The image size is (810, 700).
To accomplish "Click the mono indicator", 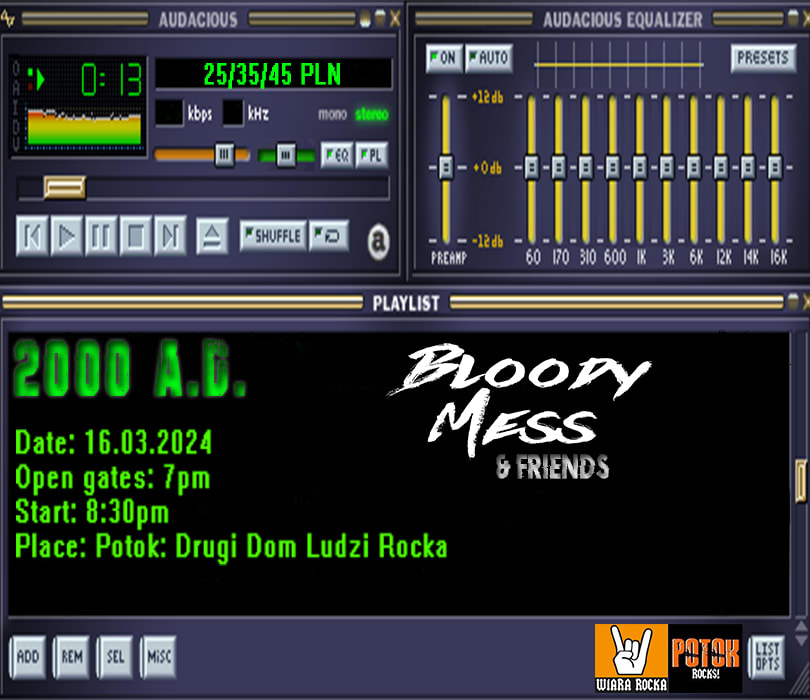I will pyautogui.click(x=332, y=114).
